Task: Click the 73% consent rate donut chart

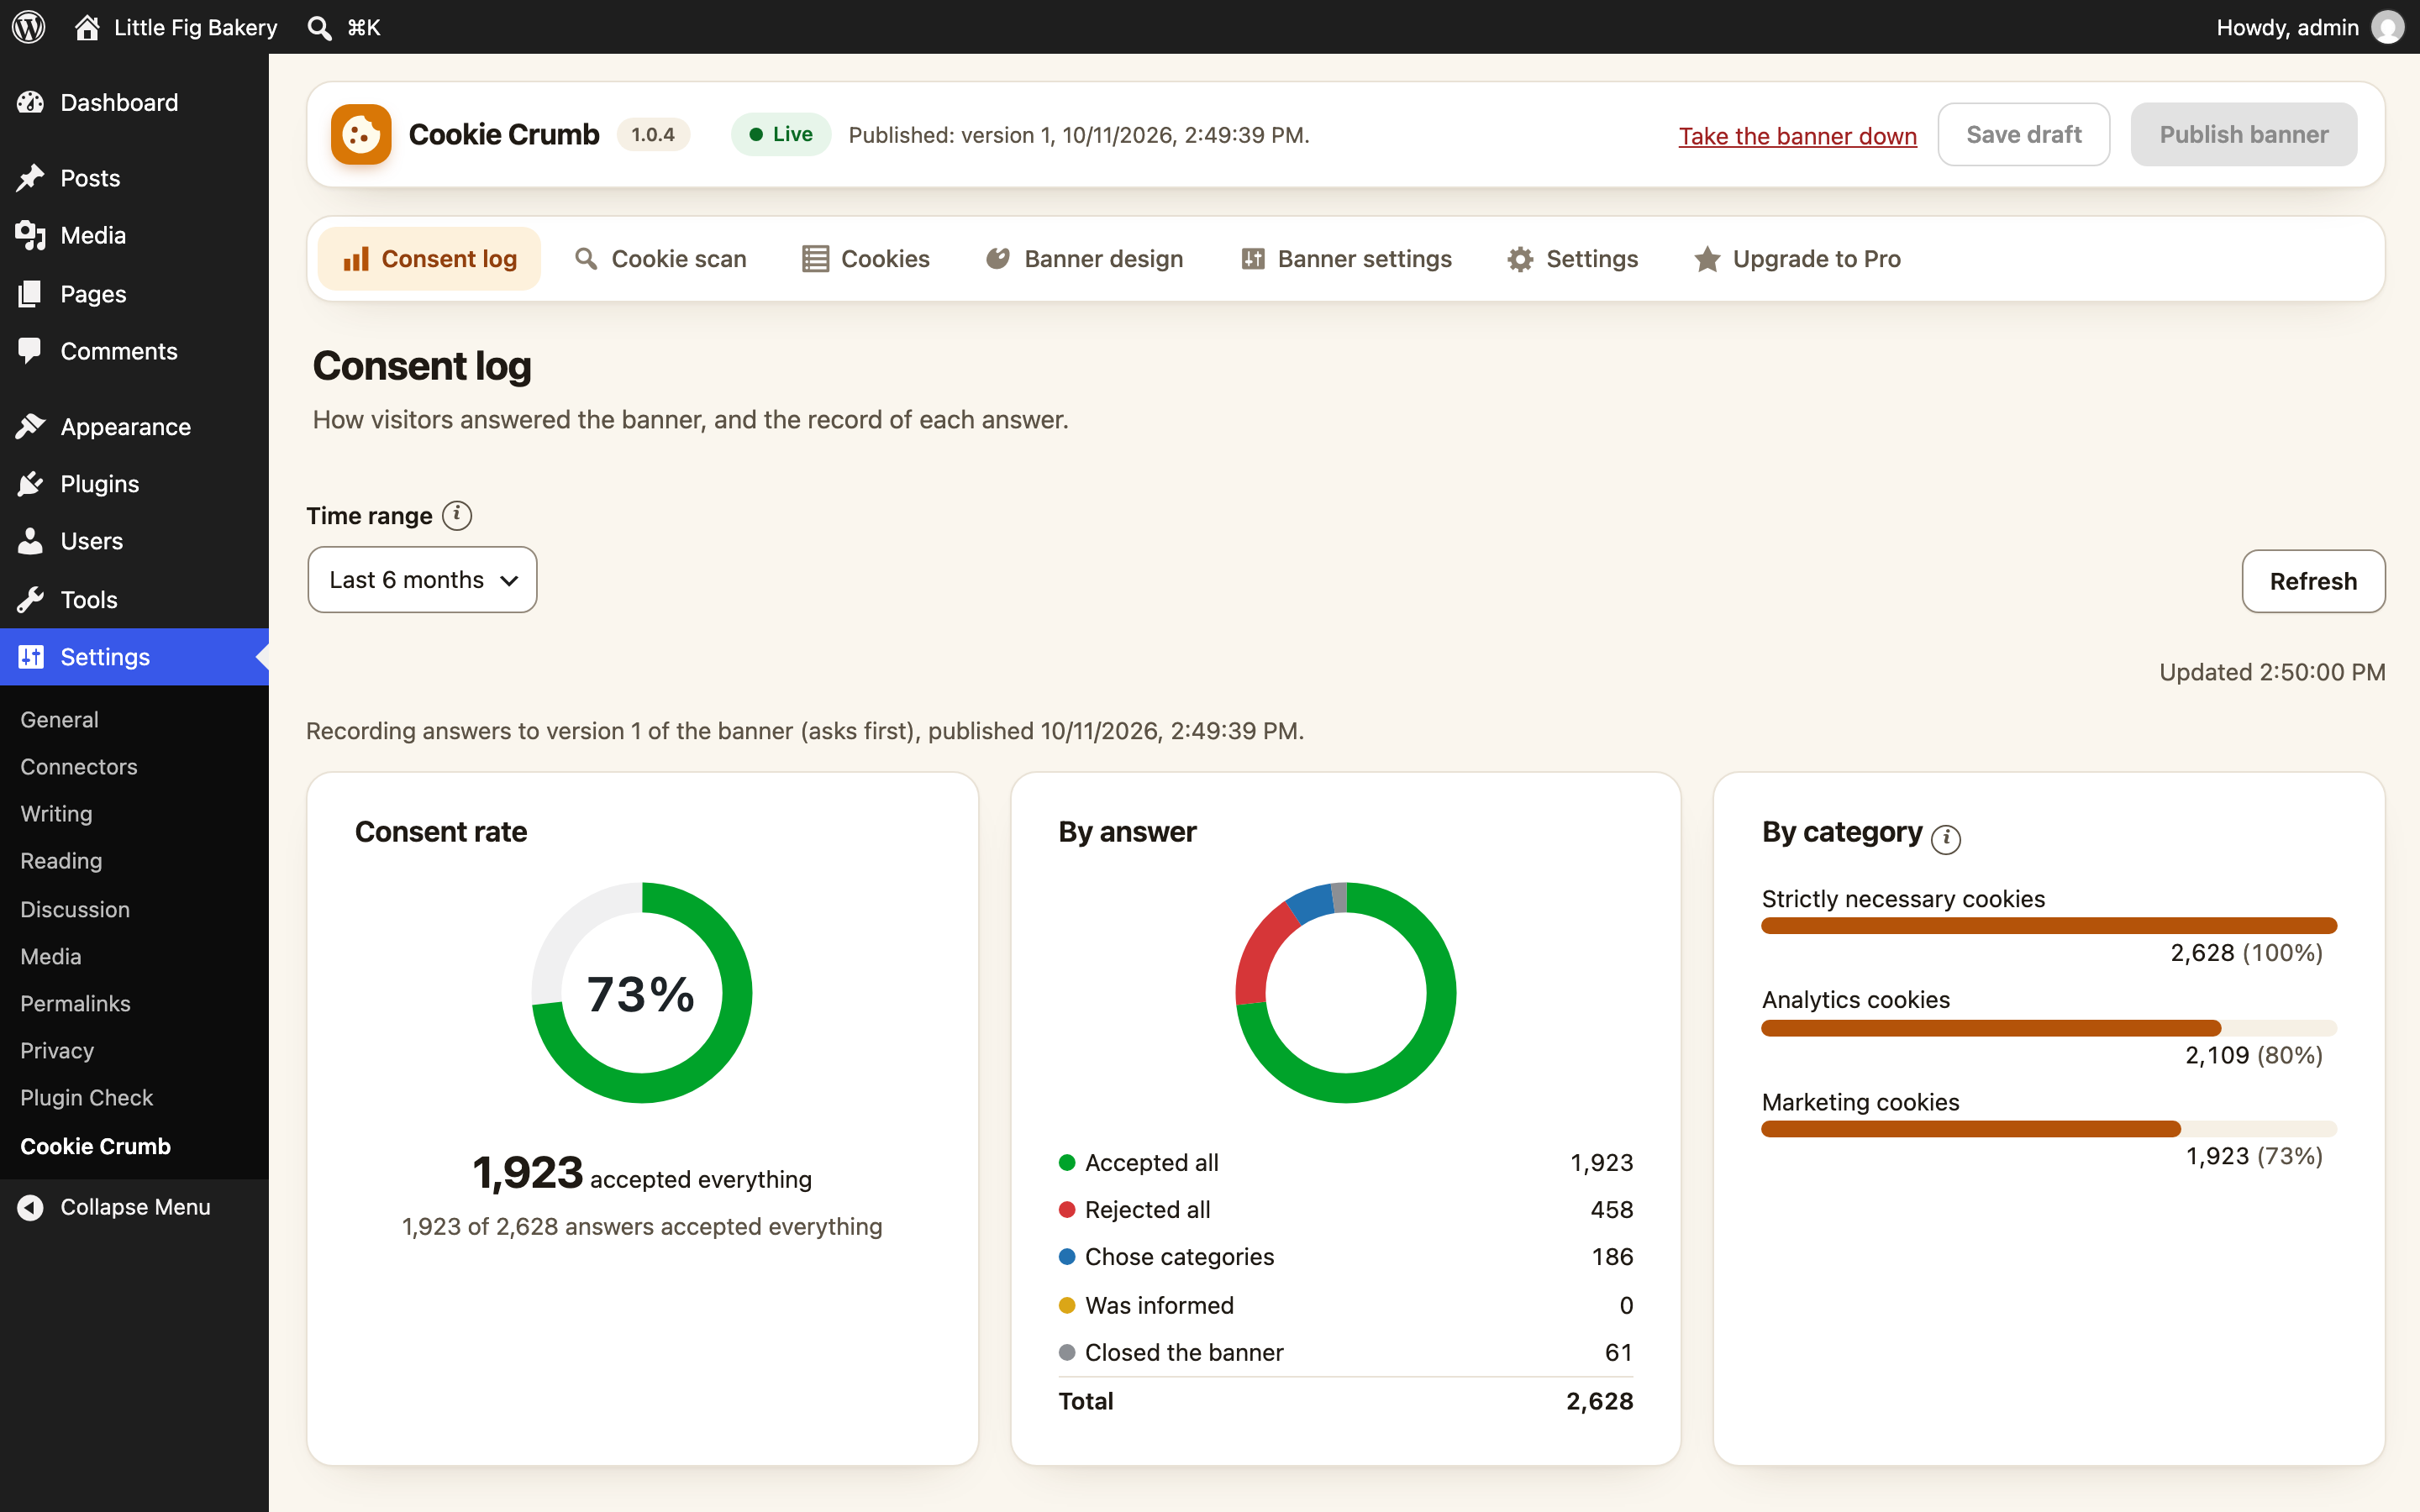Action: coord(642,993)
